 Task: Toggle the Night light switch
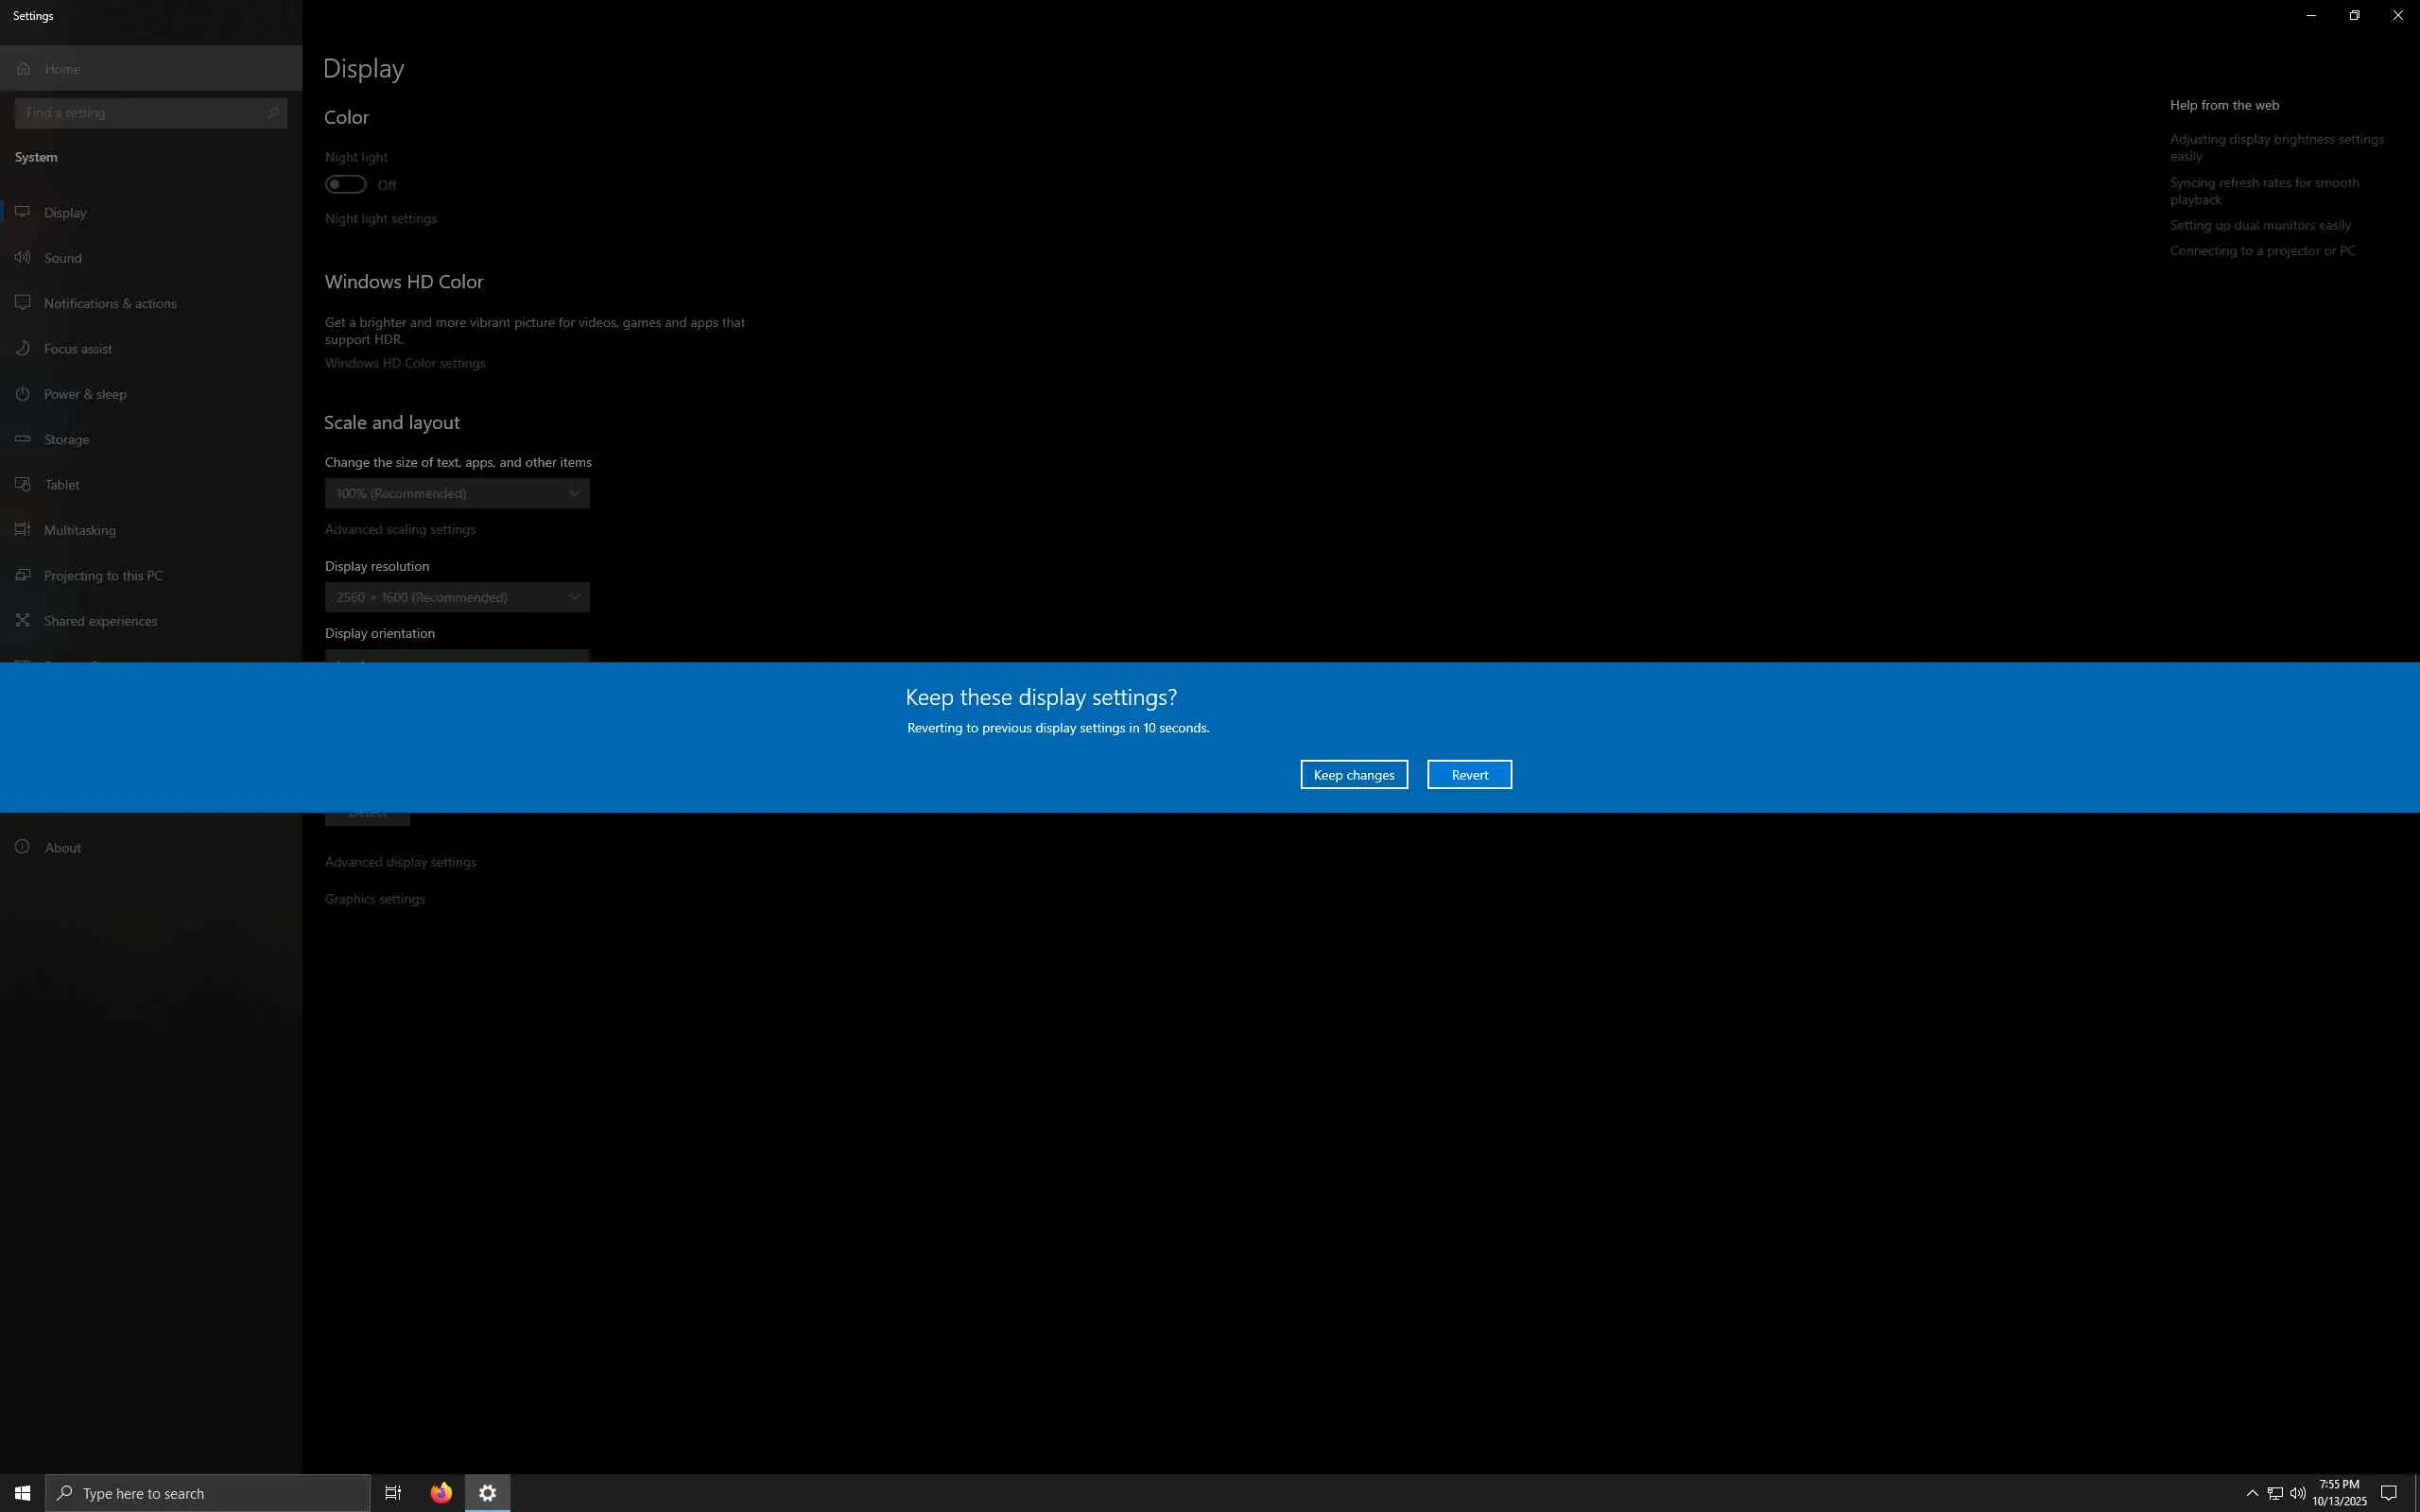[x=346, y=185]
